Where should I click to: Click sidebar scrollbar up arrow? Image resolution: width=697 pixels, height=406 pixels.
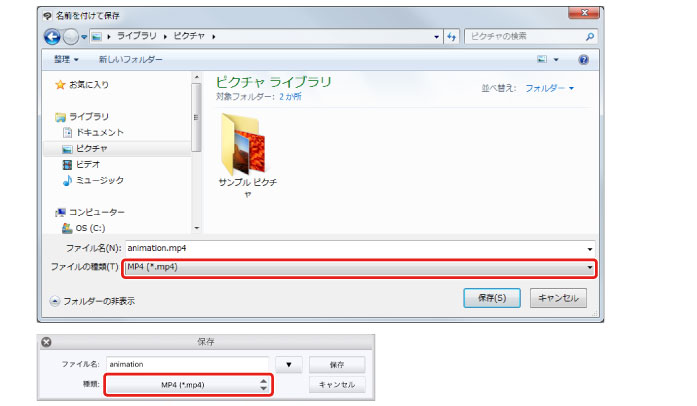(x=196, y=77)
